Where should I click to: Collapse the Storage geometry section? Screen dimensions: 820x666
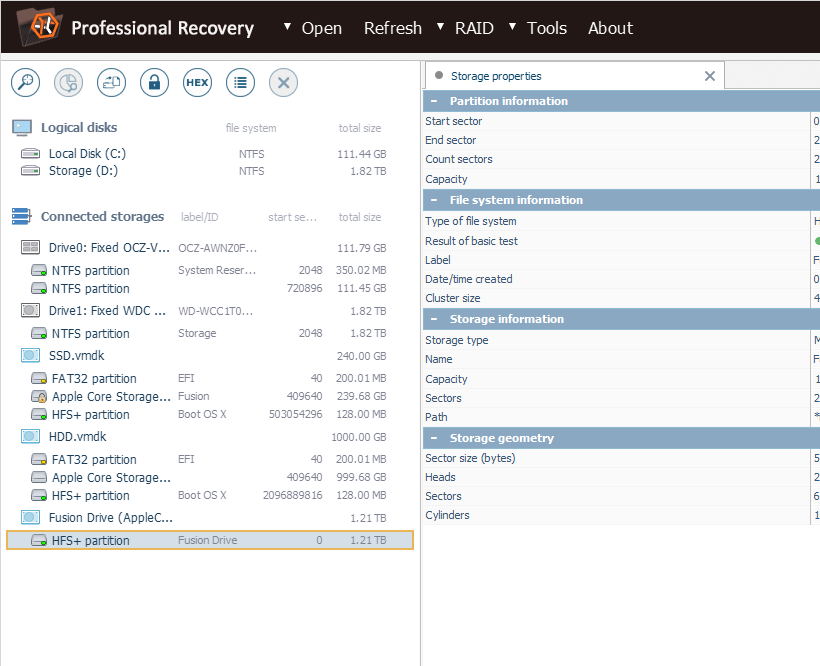(434, 438)
